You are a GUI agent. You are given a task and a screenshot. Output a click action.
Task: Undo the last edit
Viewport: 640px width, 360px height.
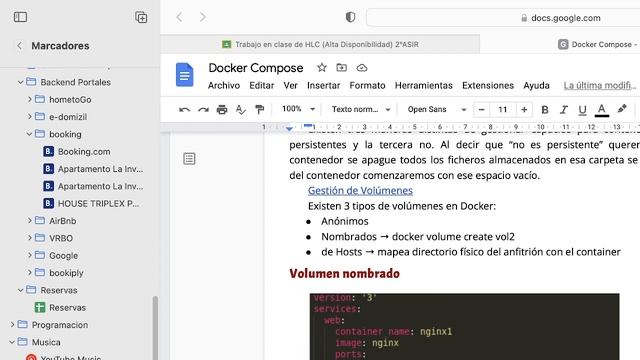[x=184, y=109]
